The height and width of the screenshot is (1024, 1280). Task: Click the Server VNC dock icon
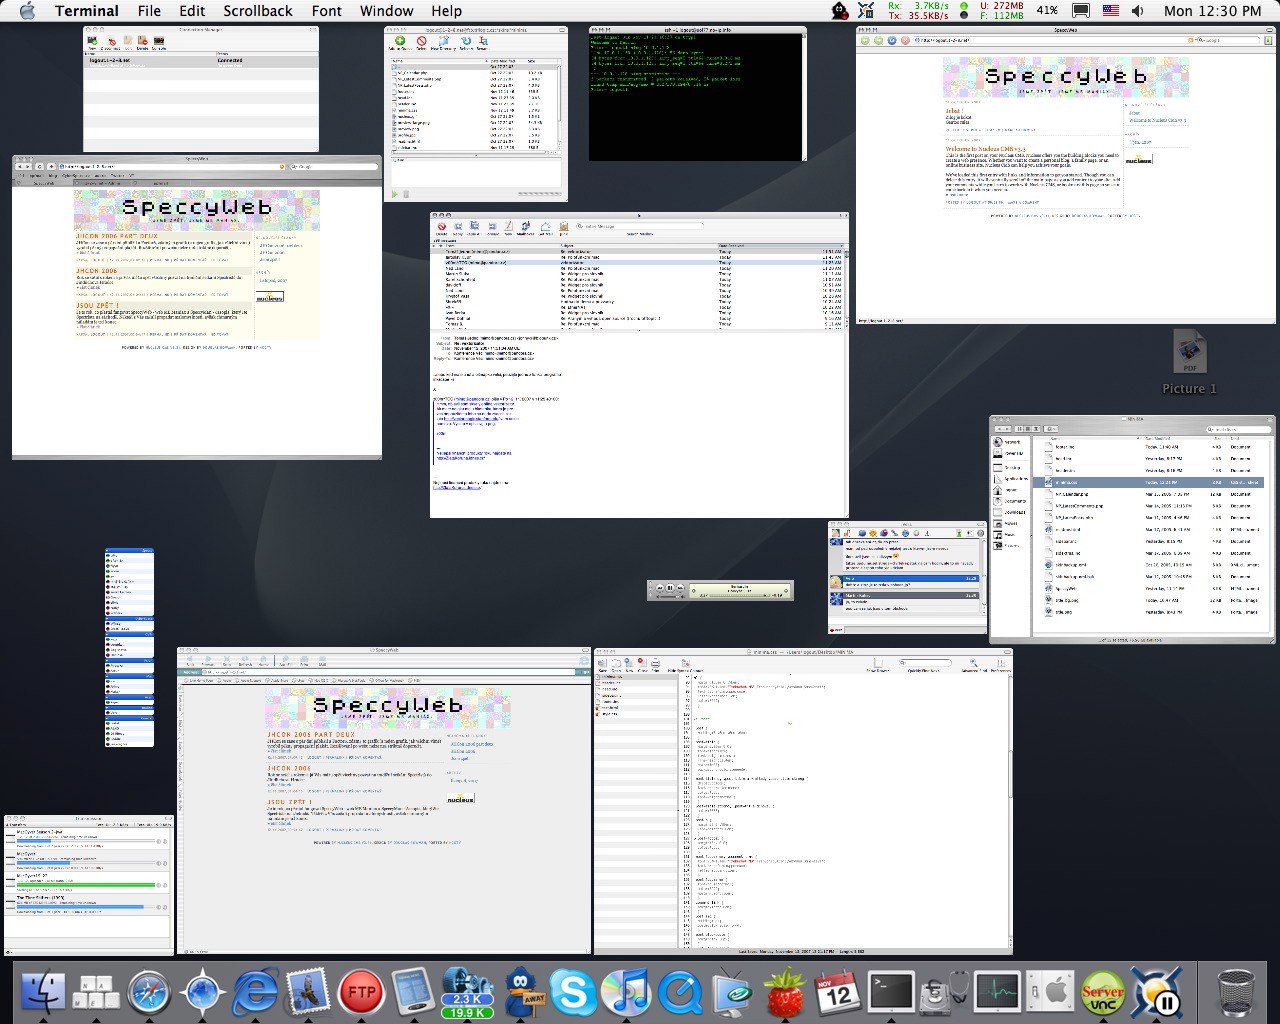click(x=1102, y=993)
